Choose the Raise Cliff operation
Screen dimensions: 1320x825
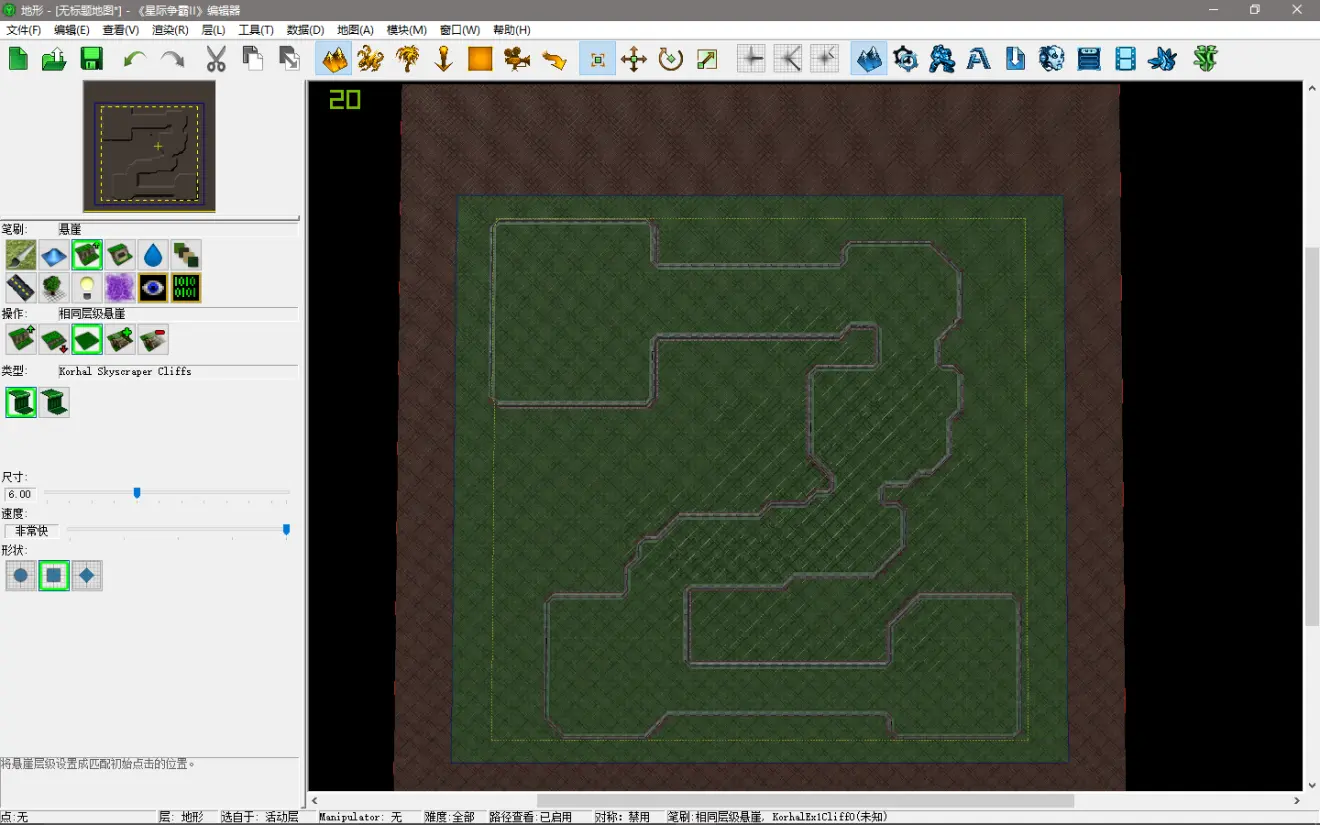(x=21, y=340)
